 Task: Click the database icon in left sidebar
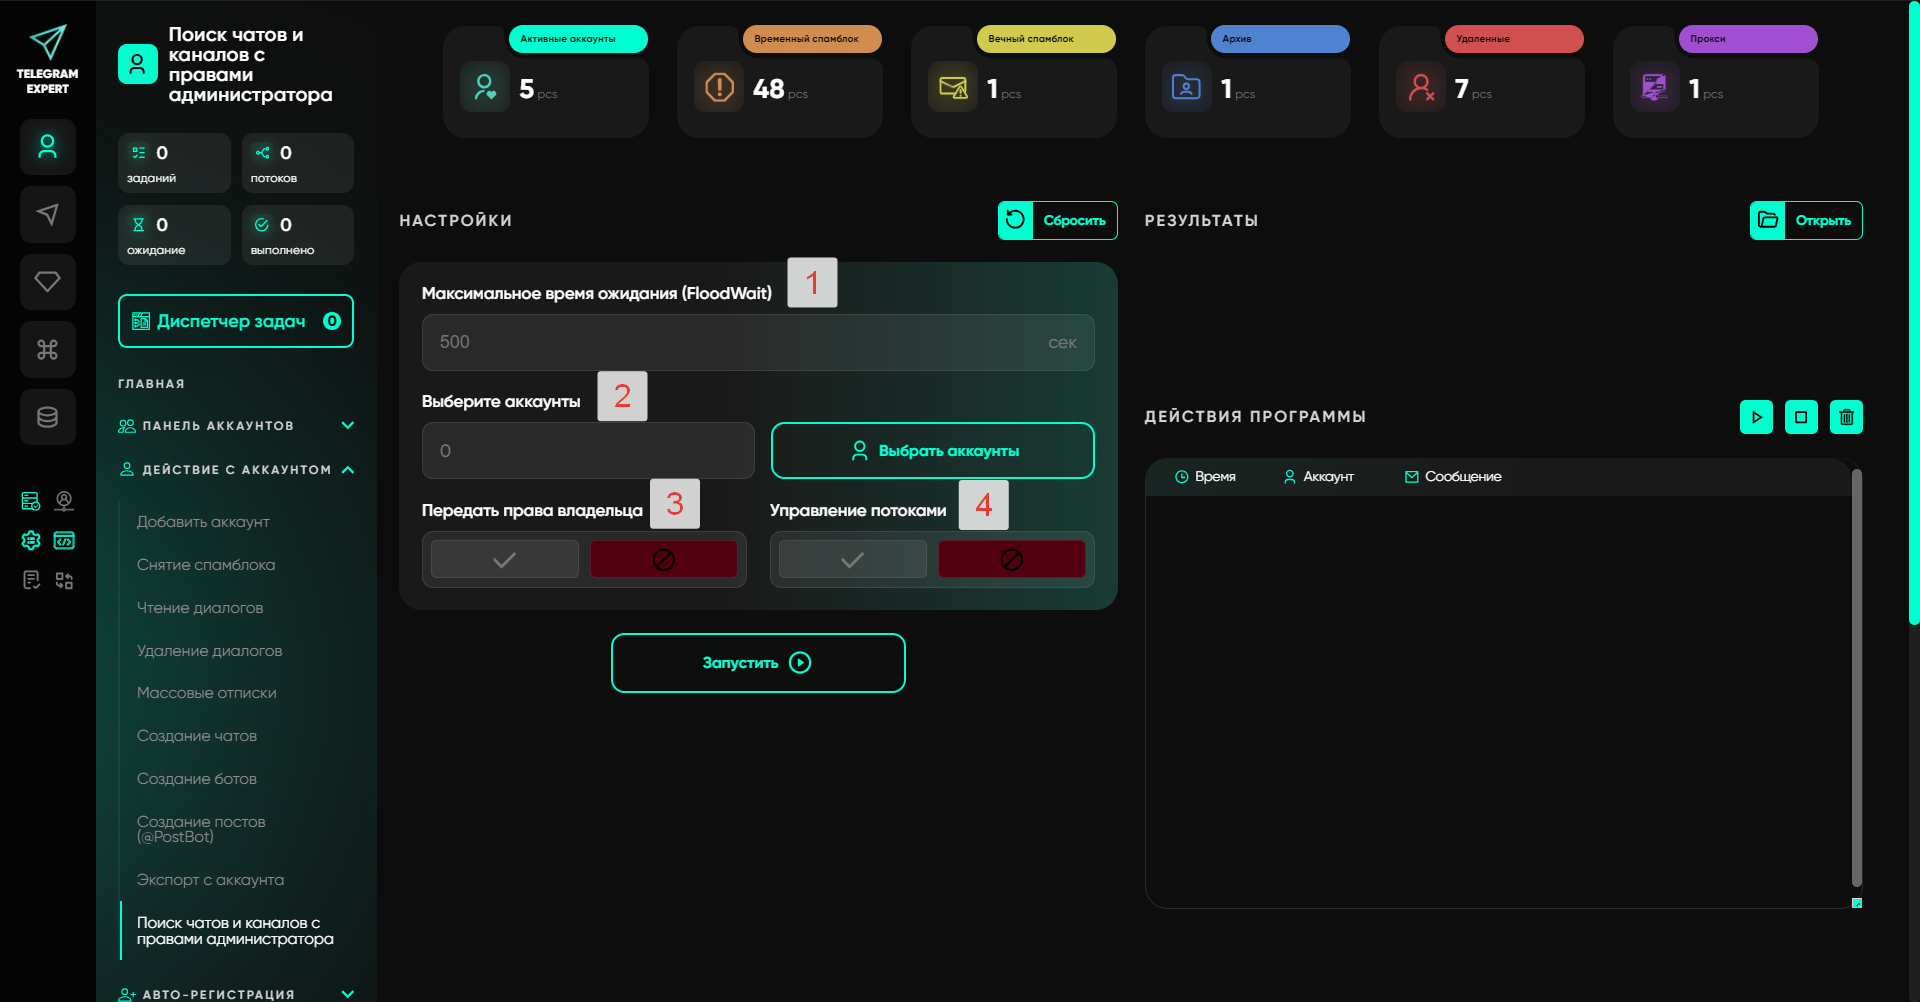(47, 417)
